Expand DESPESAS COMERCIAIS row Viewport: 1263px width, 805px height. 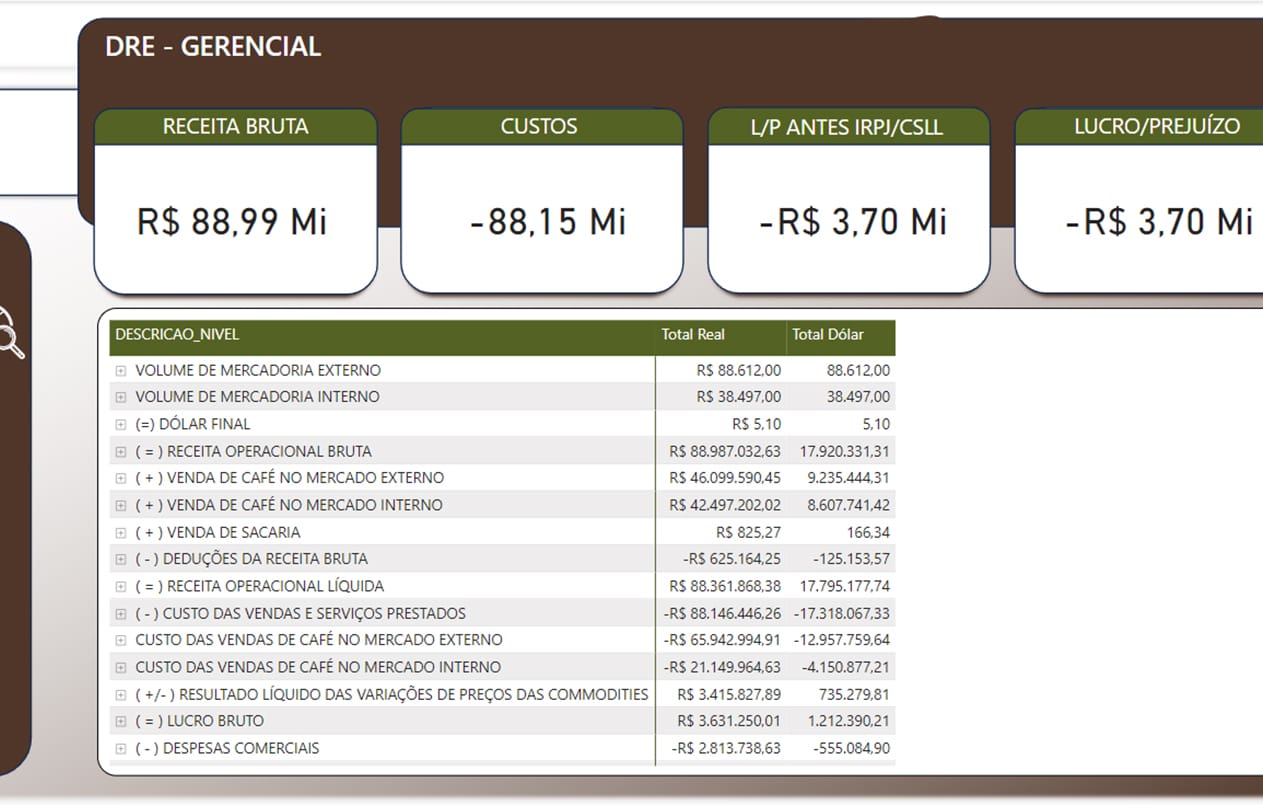pyautogui.click(x=121, y=748)
